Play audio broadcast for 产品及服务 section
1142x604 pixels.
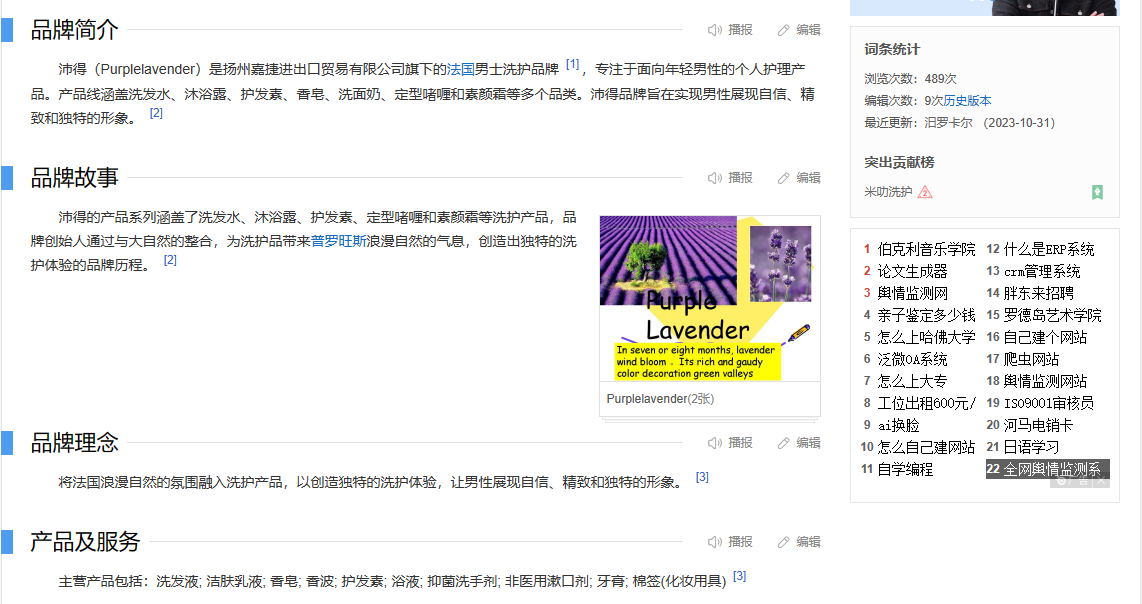click(731, 542)
